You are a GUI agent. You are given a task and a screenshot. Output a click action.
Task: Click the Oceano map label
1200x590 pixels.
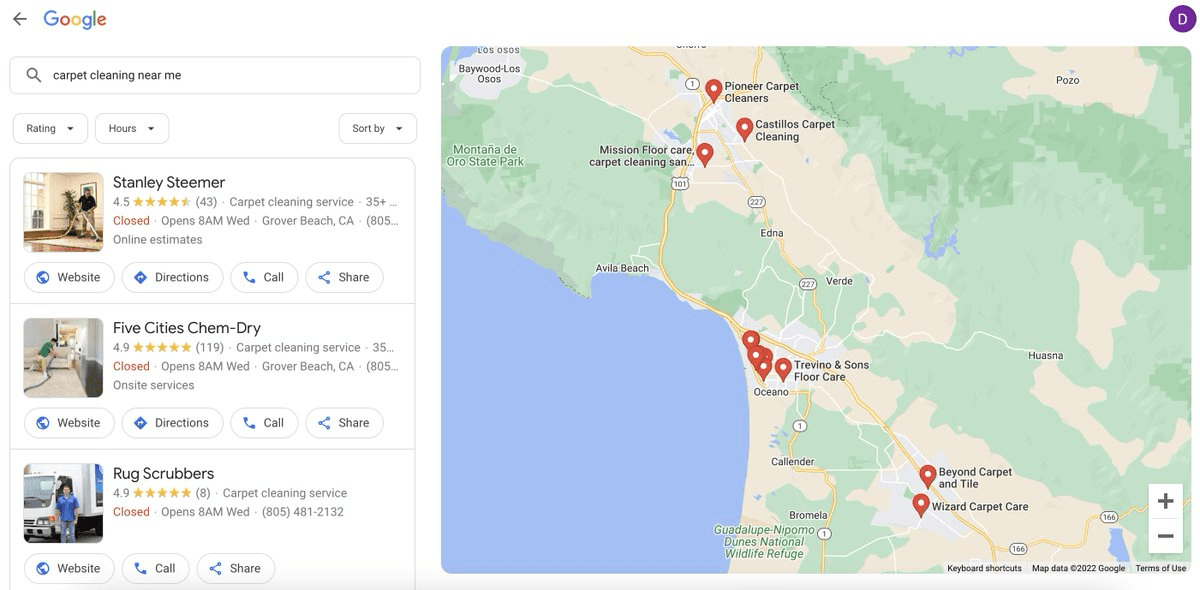[771, 392]
